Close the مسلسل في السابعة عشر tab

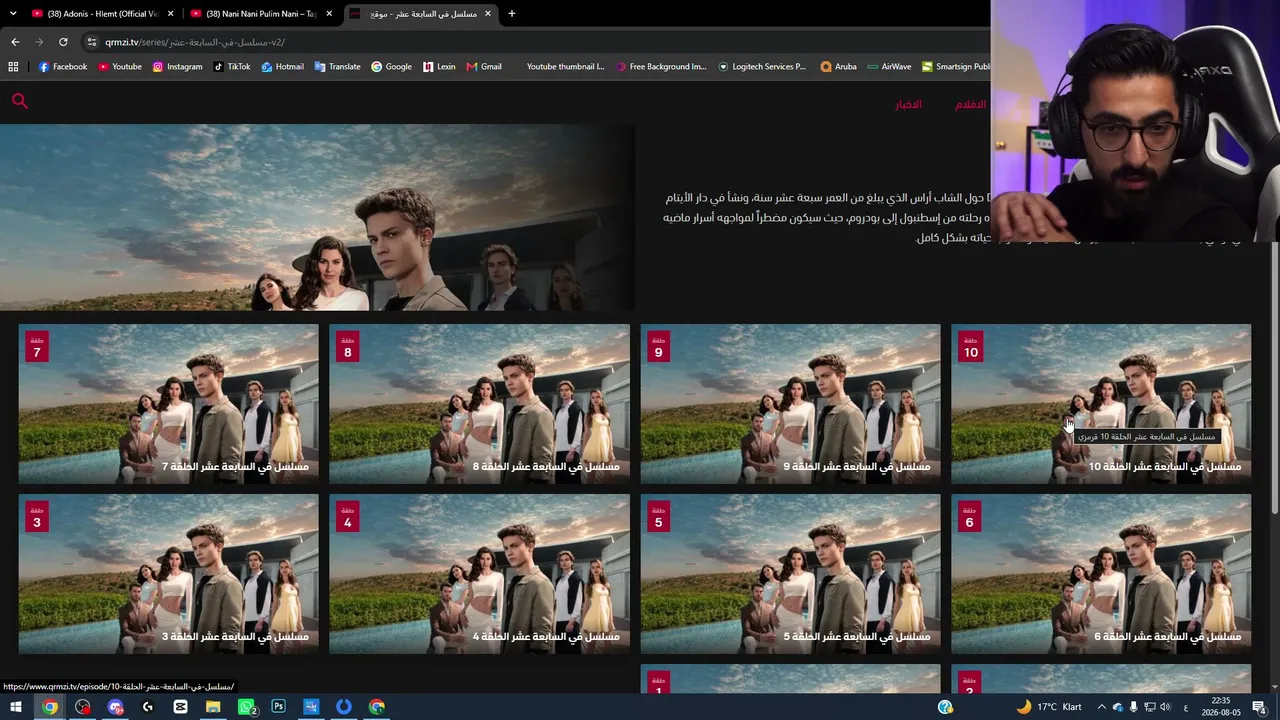click(488, 14)
